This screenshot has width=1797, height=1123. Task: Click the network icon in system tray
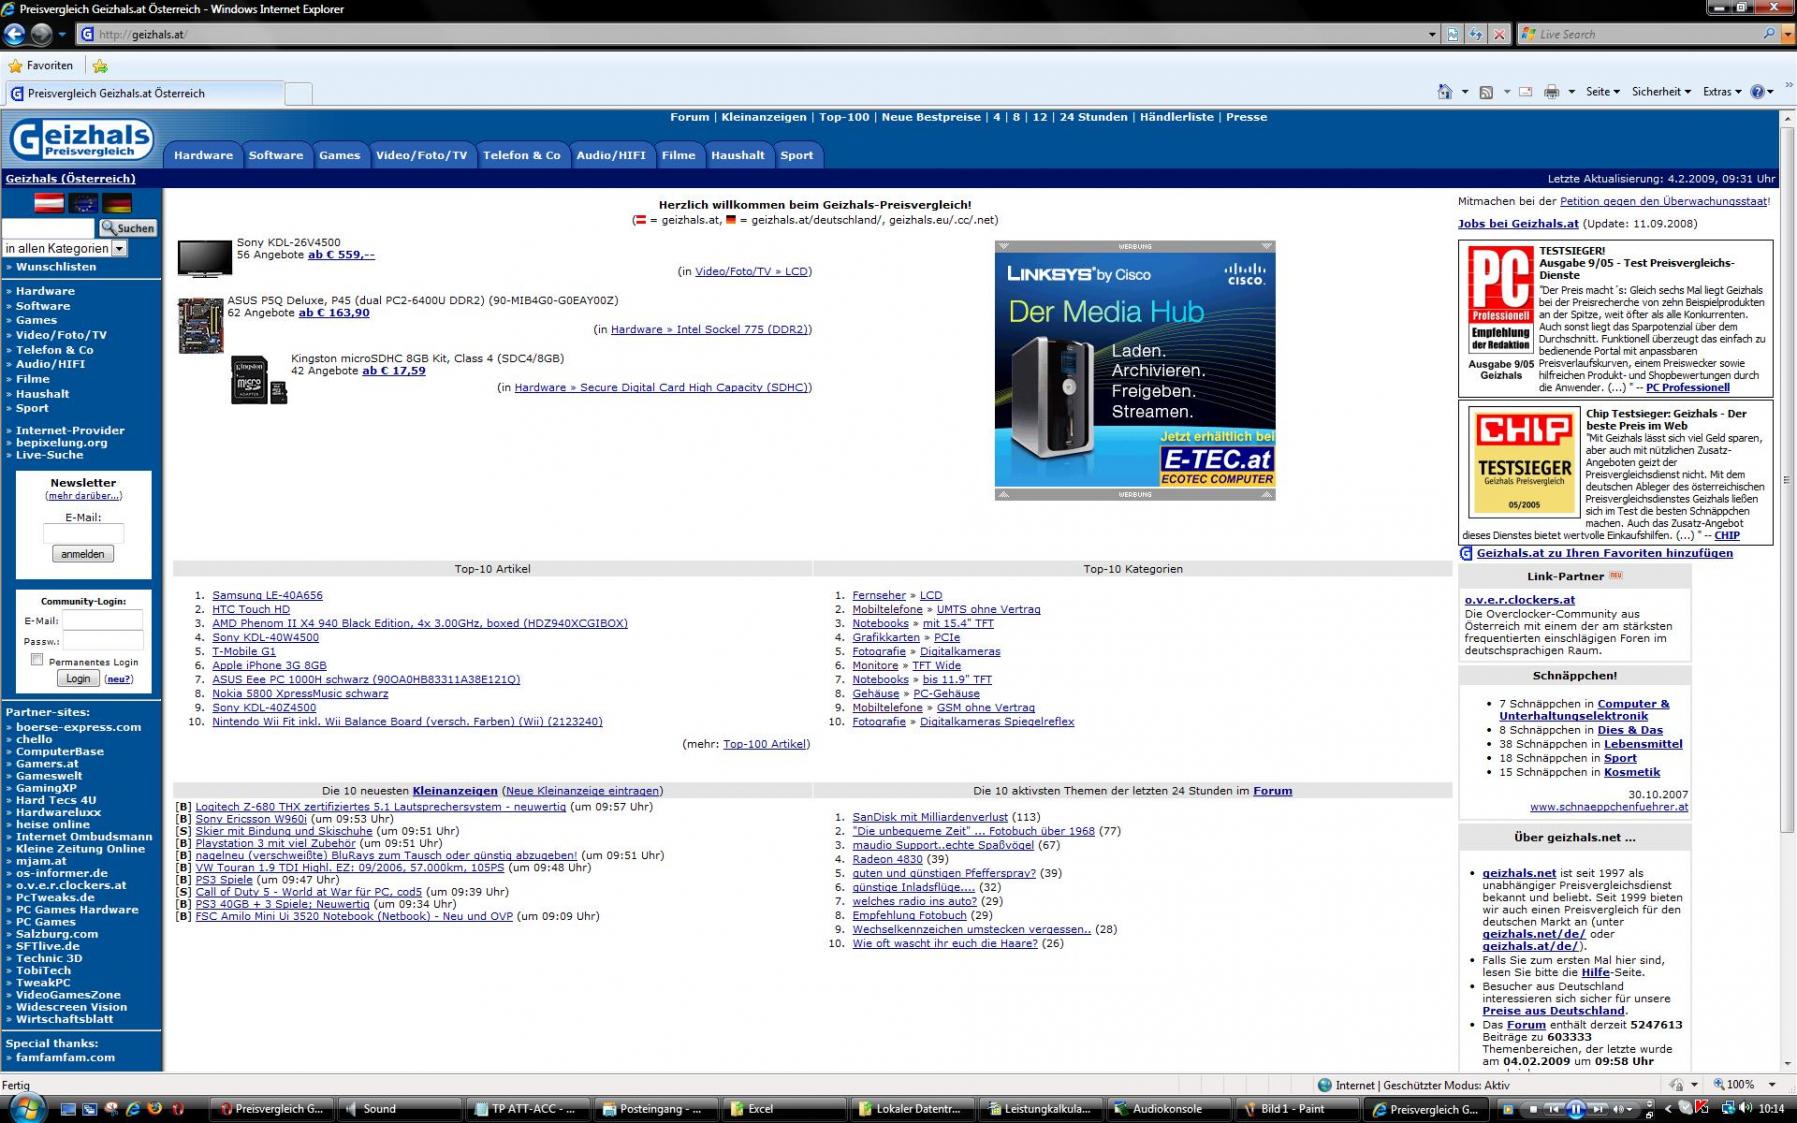pyautogui.click(x=1728, y=1108)
